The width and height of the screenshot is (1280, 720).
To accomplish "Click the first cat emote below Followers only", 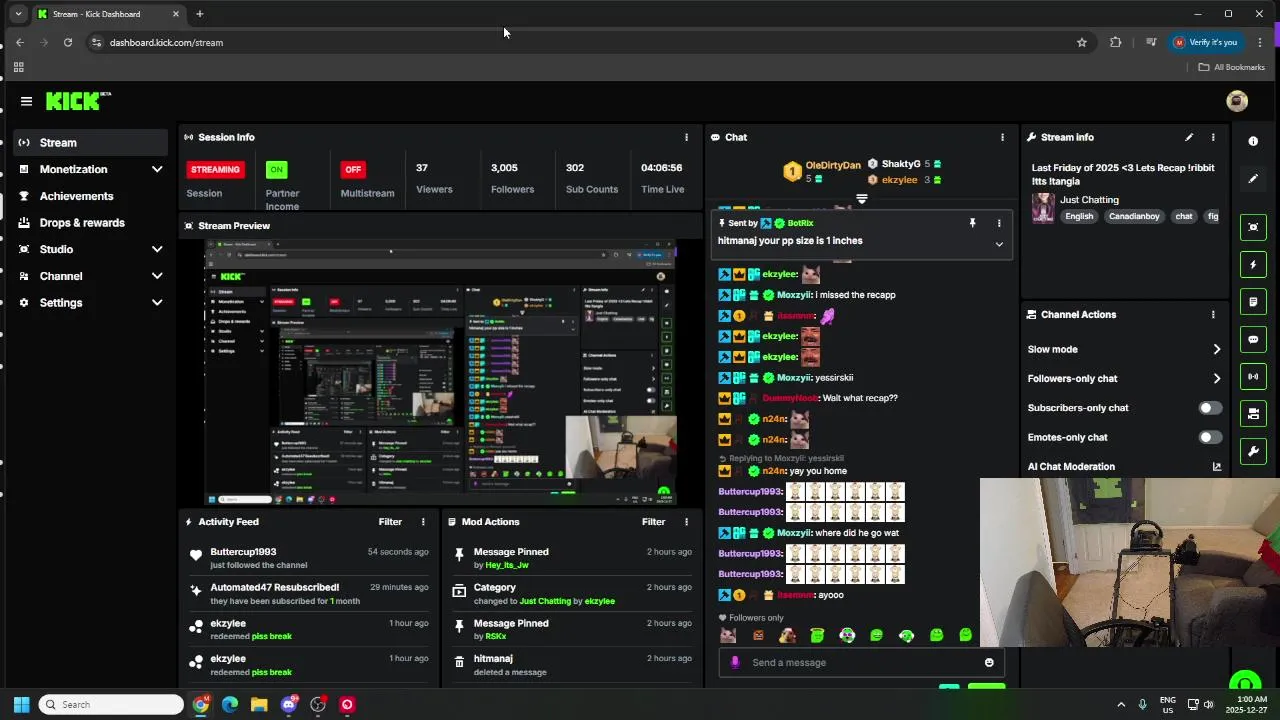I will [728, 635].
